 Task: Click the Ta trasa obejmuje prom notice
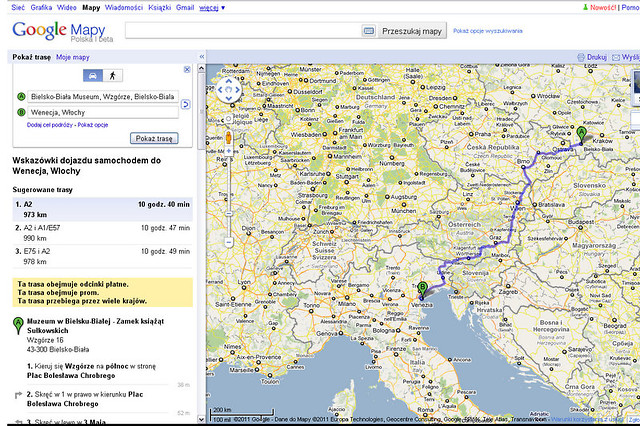click(x=58, y=293)
